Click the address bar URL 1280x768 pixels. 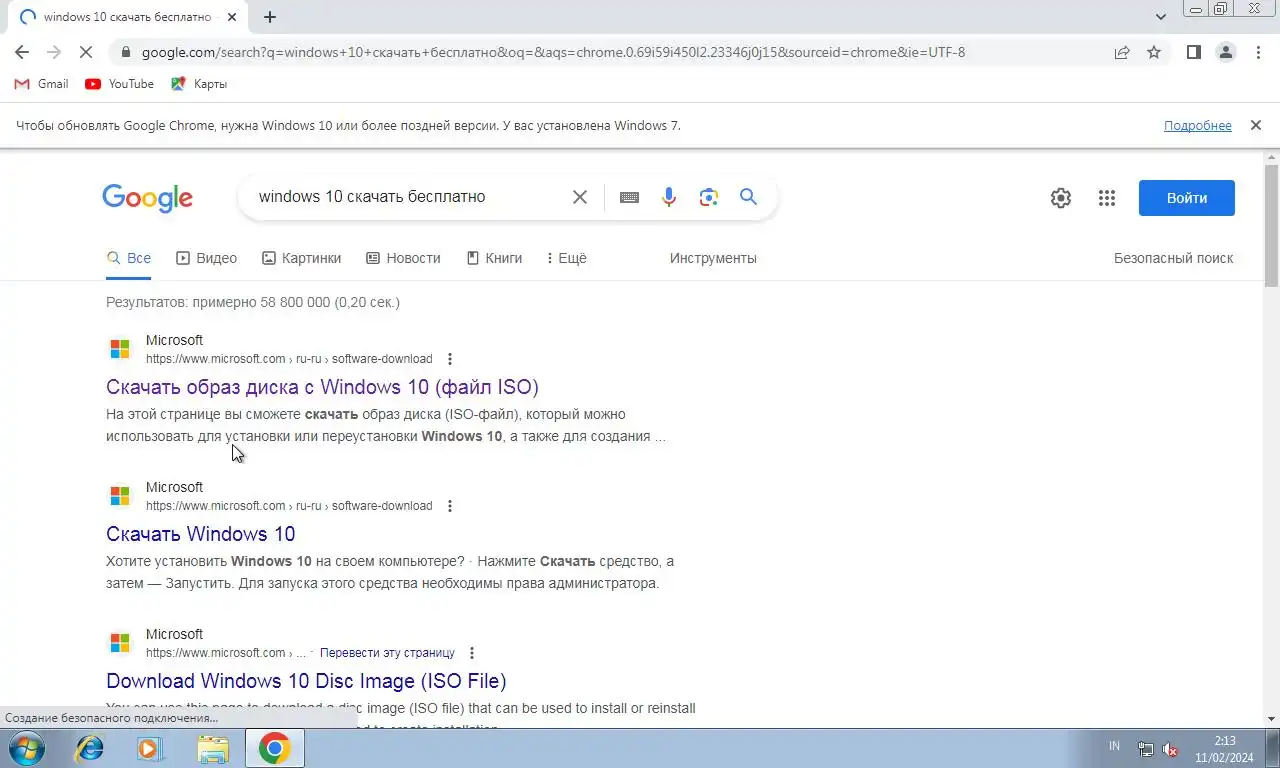(553, 52)
